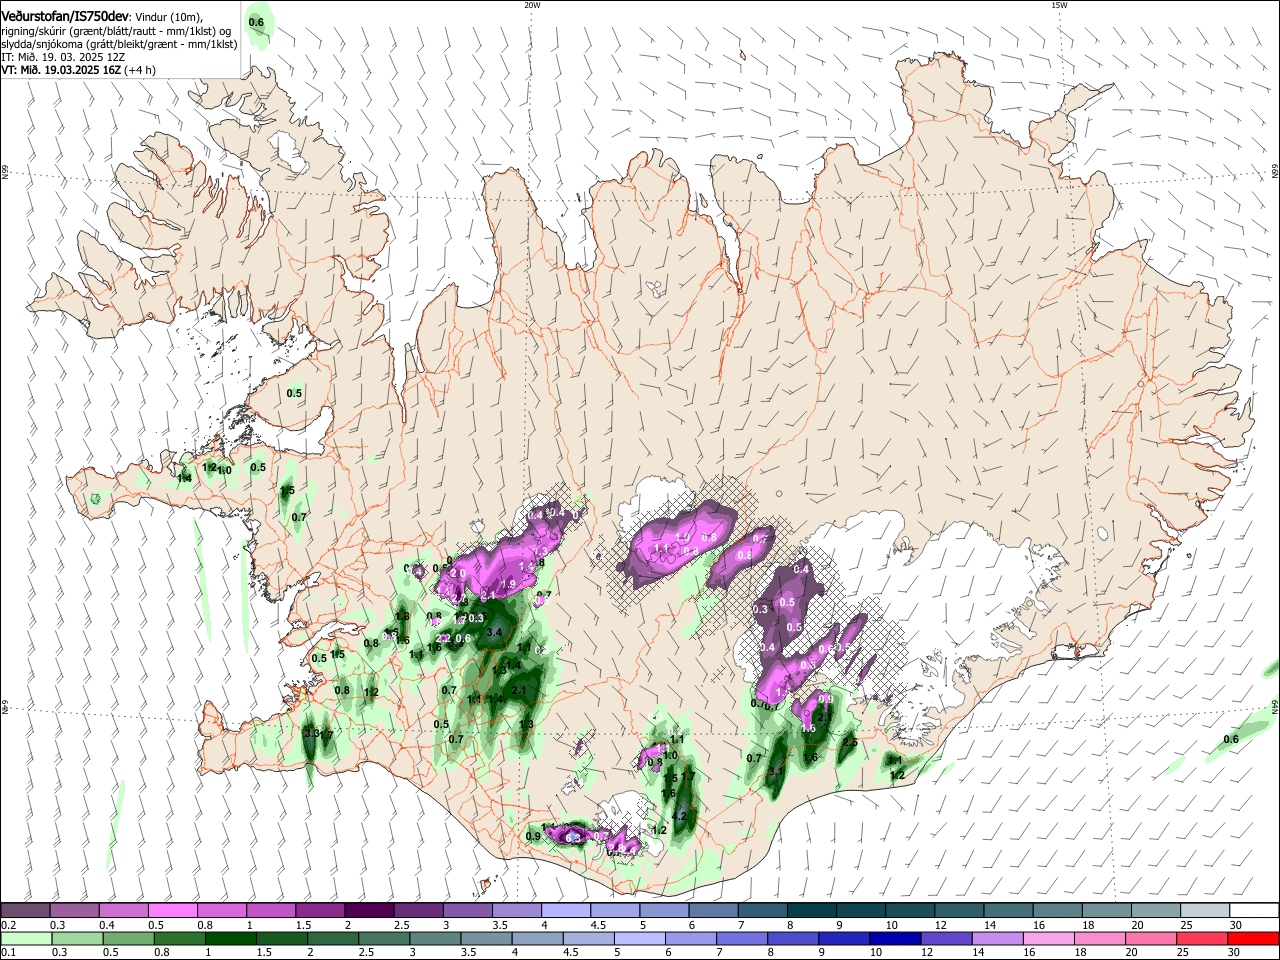Click the 0.6 value beside the title box
The width and height of the screenshot is (1280, 960).
click(x=256, y=22)
